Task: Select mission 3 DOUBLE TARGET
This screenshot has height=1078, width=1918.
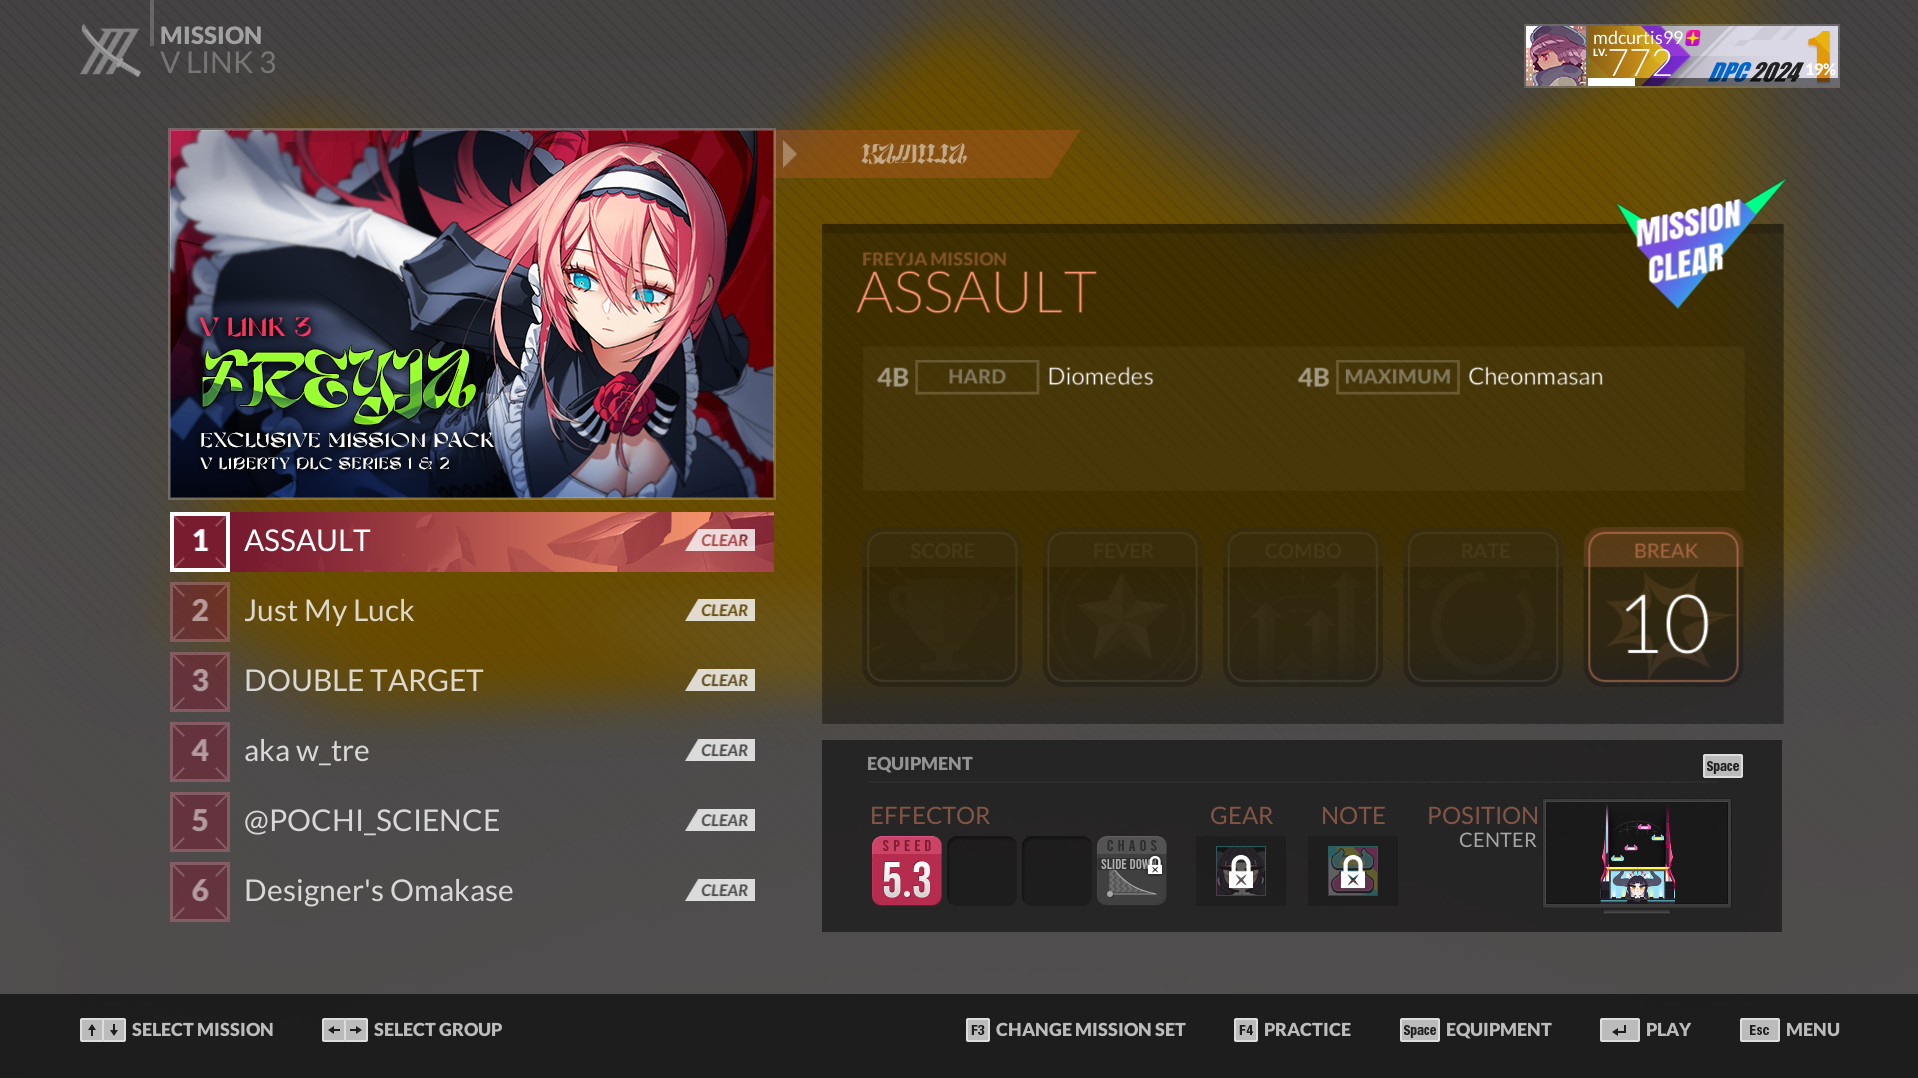Action: [472, 682]
